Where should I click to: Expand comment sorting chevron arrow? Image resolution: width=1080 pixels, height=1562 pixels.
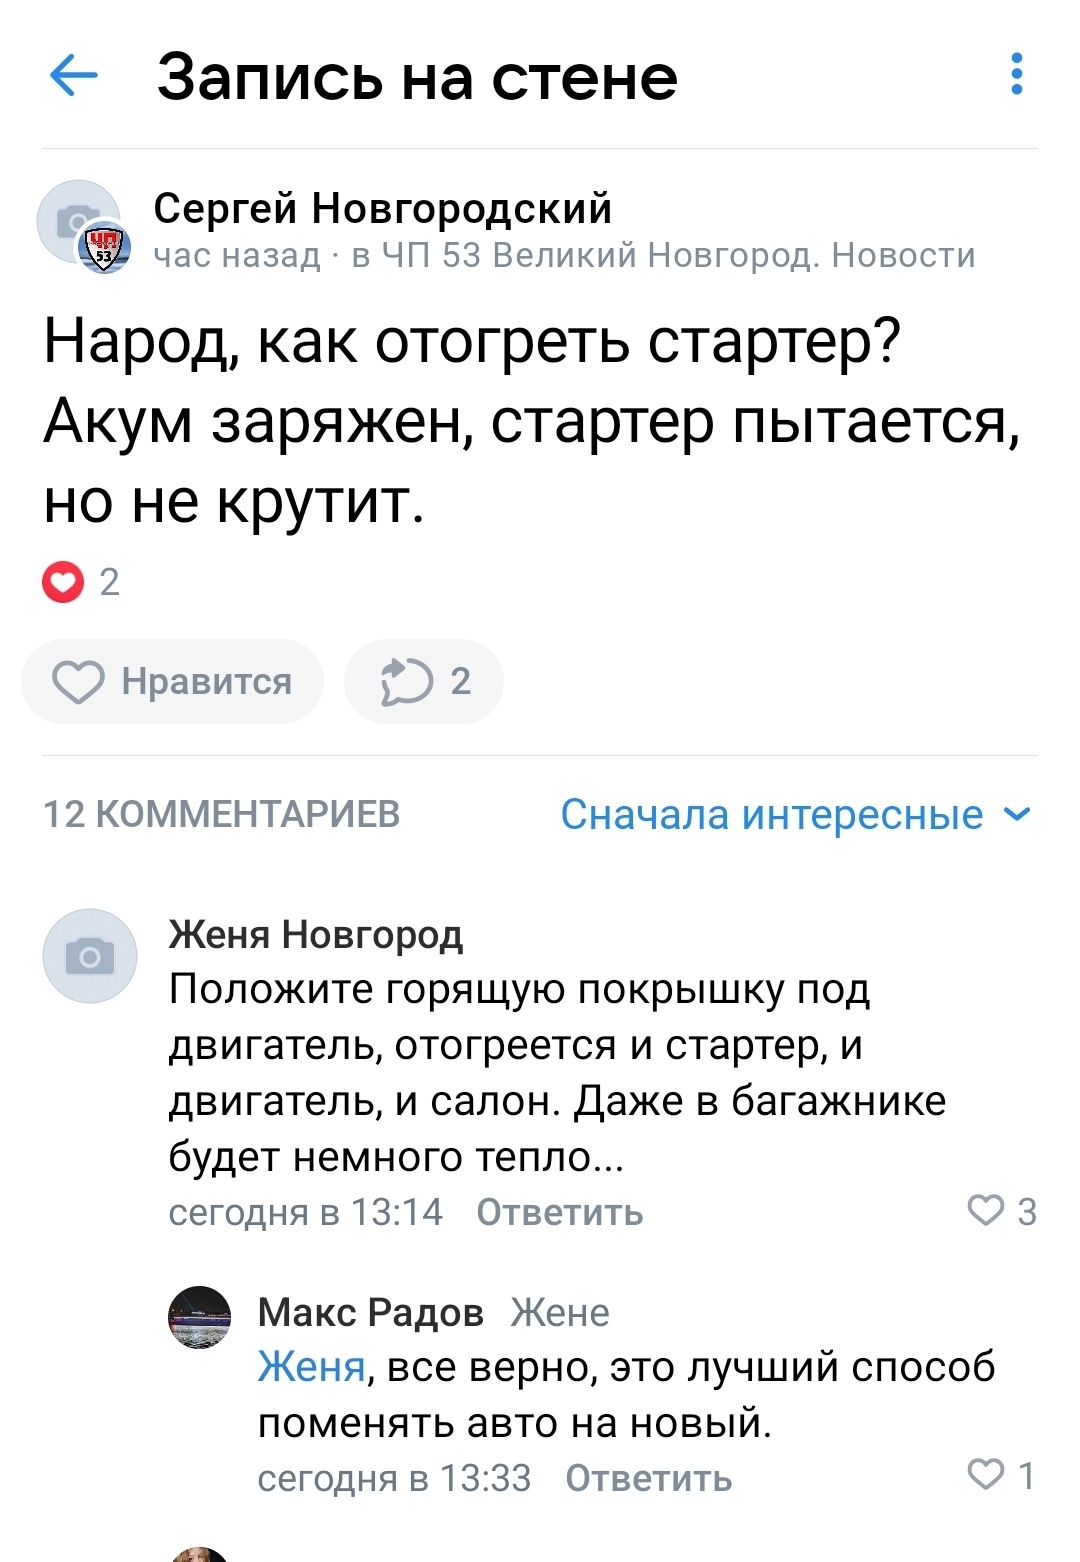[1017, 814]
